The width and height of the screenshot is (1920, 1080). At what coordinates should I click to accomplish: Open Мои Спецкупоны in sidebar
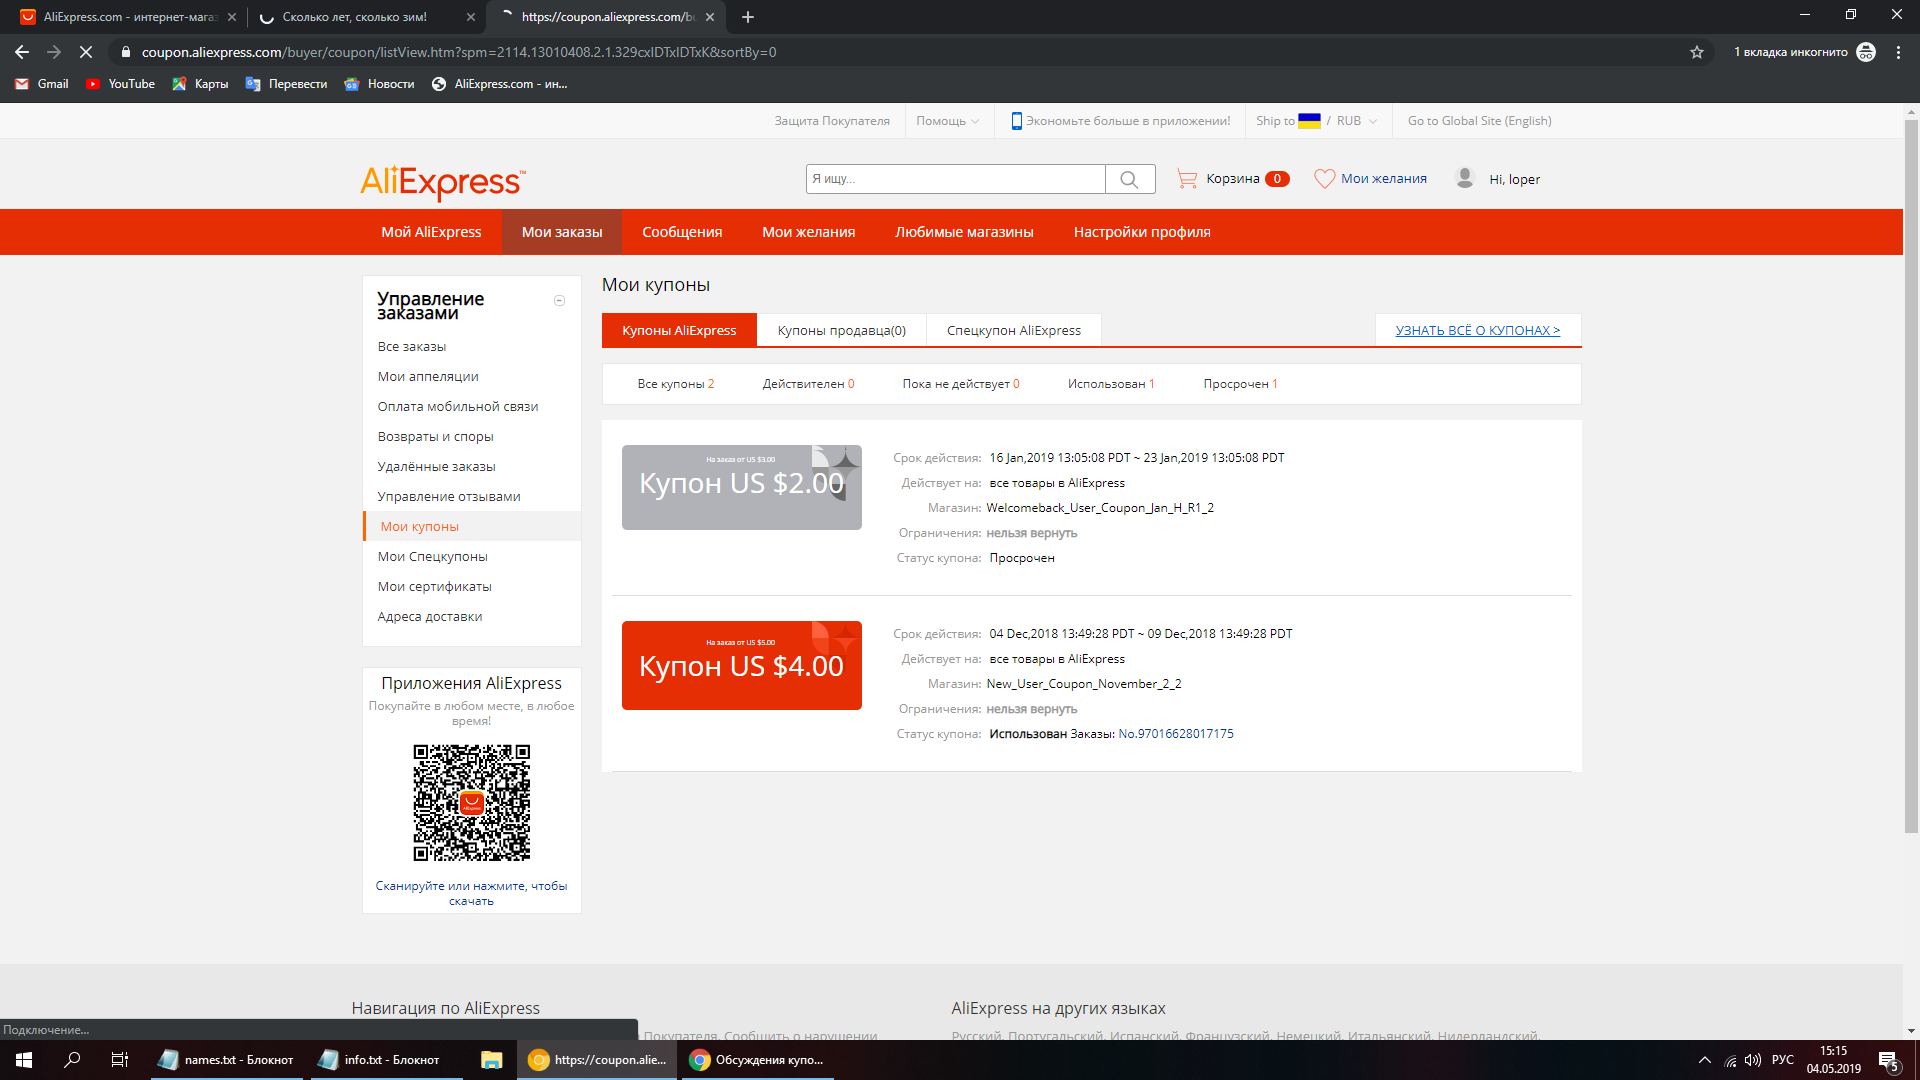click(433, 557)
